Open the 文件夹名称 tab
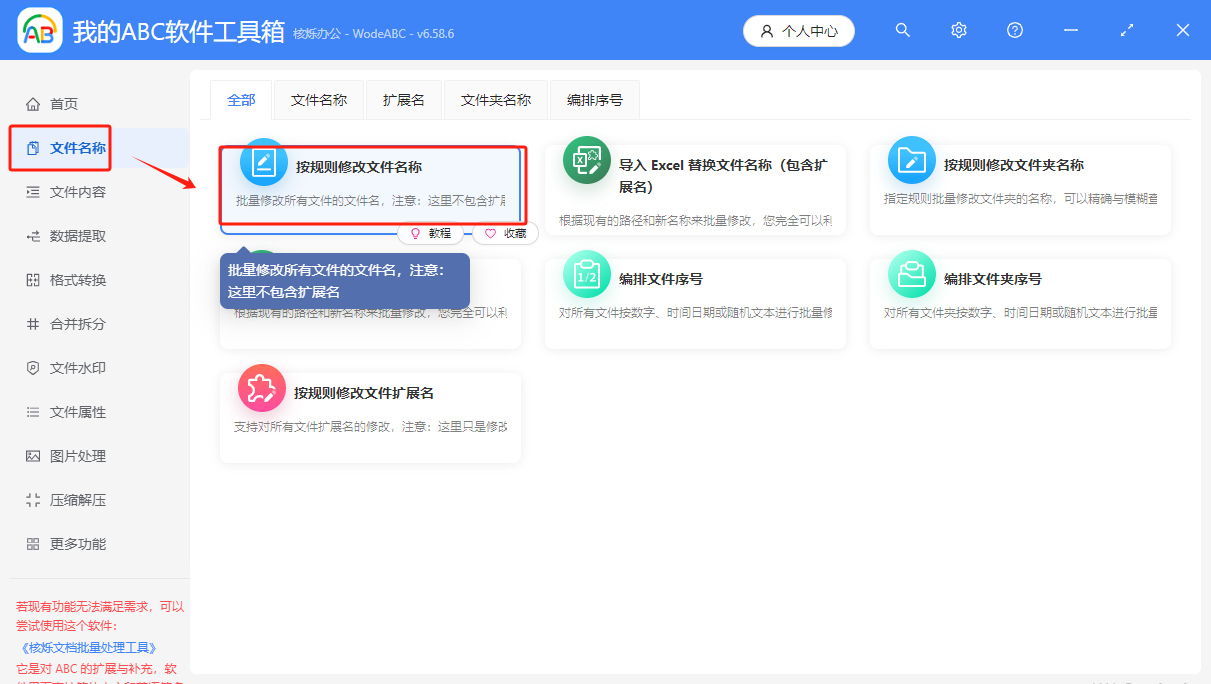Viewport: 1211px width, 684px height. (495, 99)
